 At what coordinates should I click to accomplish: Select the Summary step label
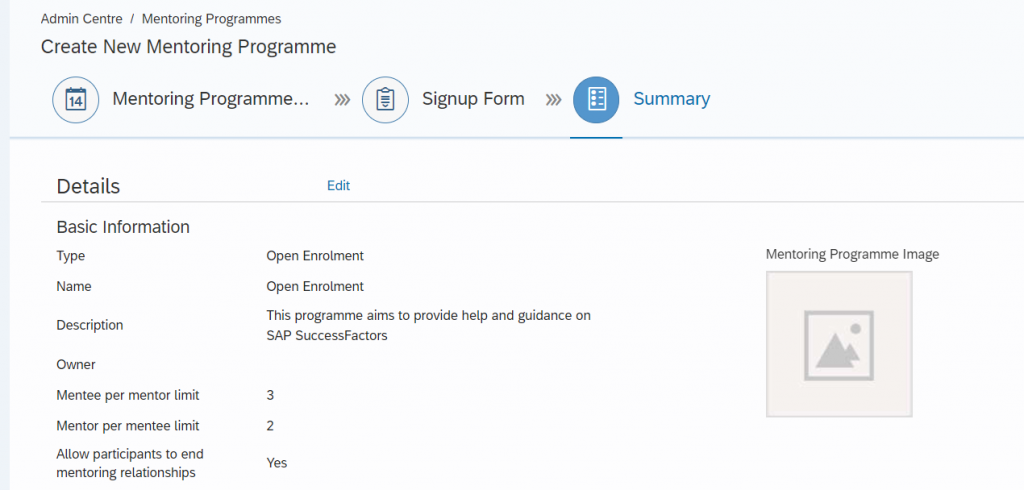tap(672, 99)
